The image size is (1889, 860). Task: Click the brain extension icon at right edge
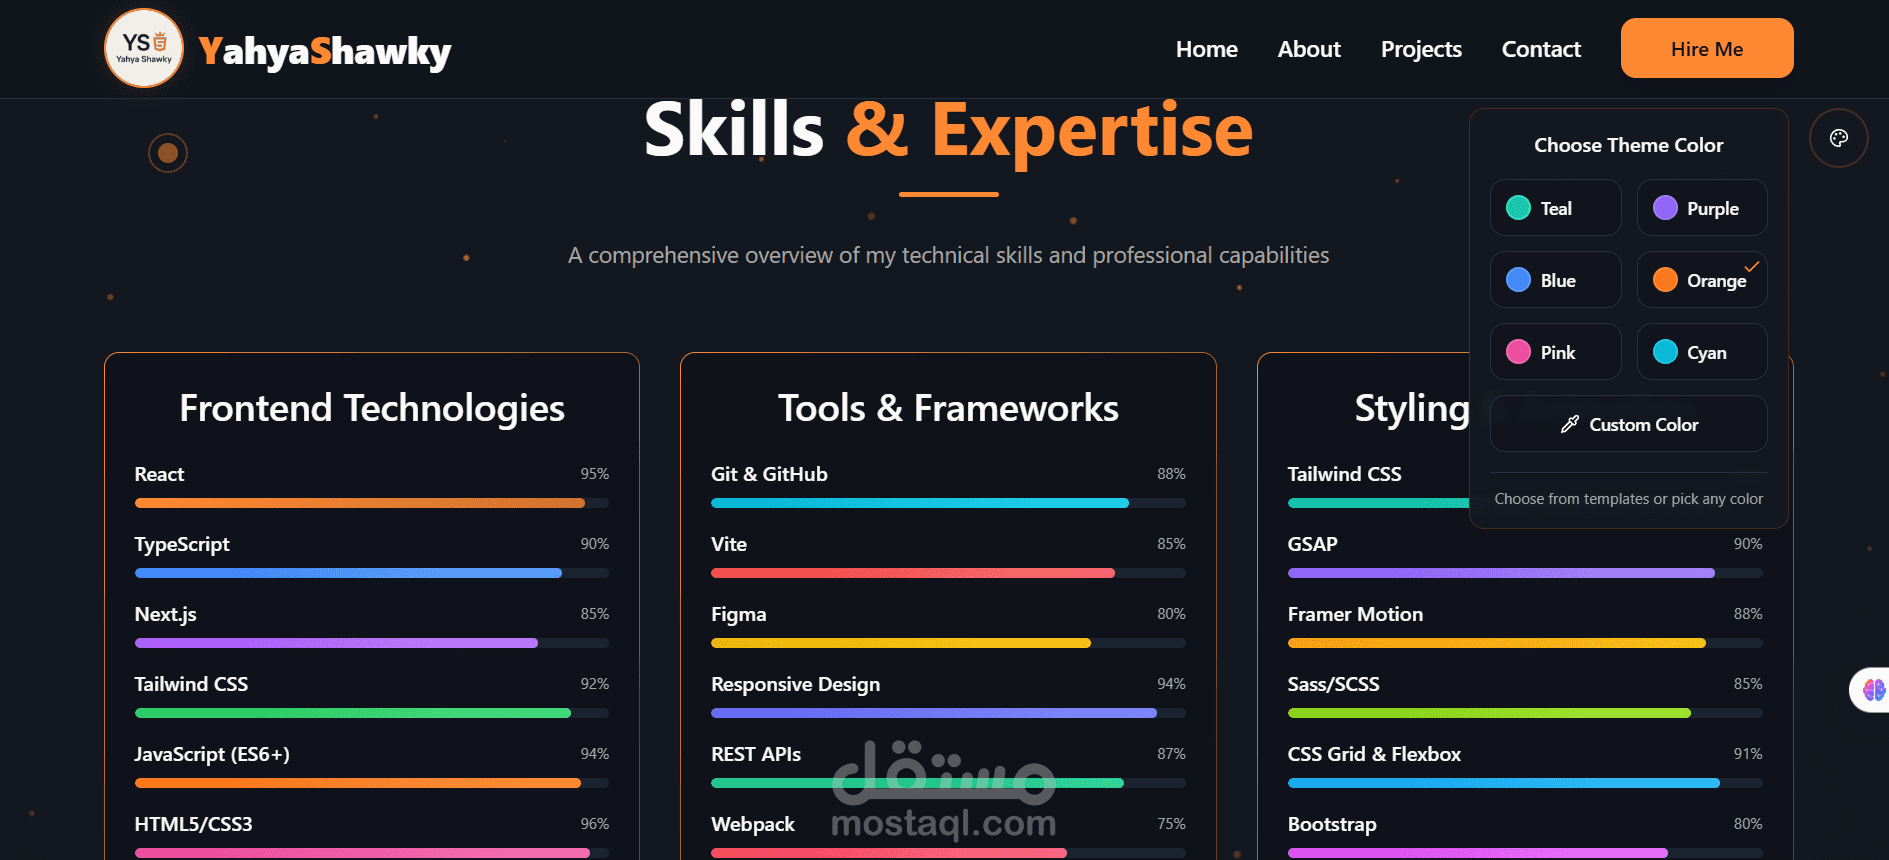click(1873, 690)
